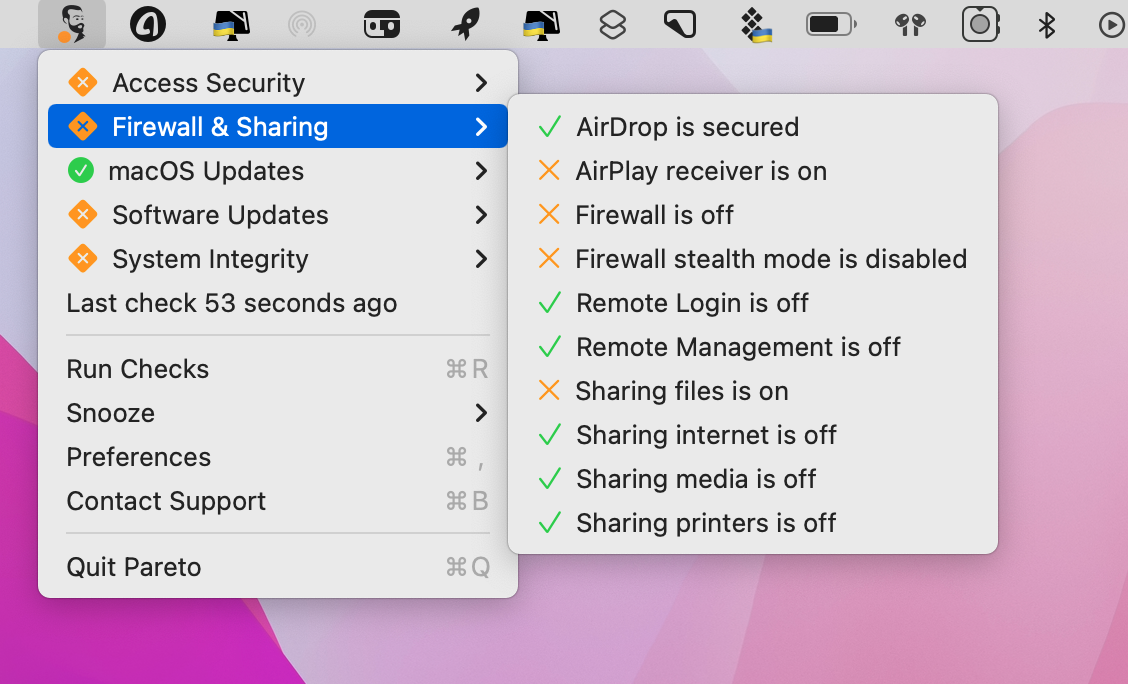Screen dimensions: 1128x684
Task: Click the dimmed concentric rings menu bar icon
Action: 302,25
